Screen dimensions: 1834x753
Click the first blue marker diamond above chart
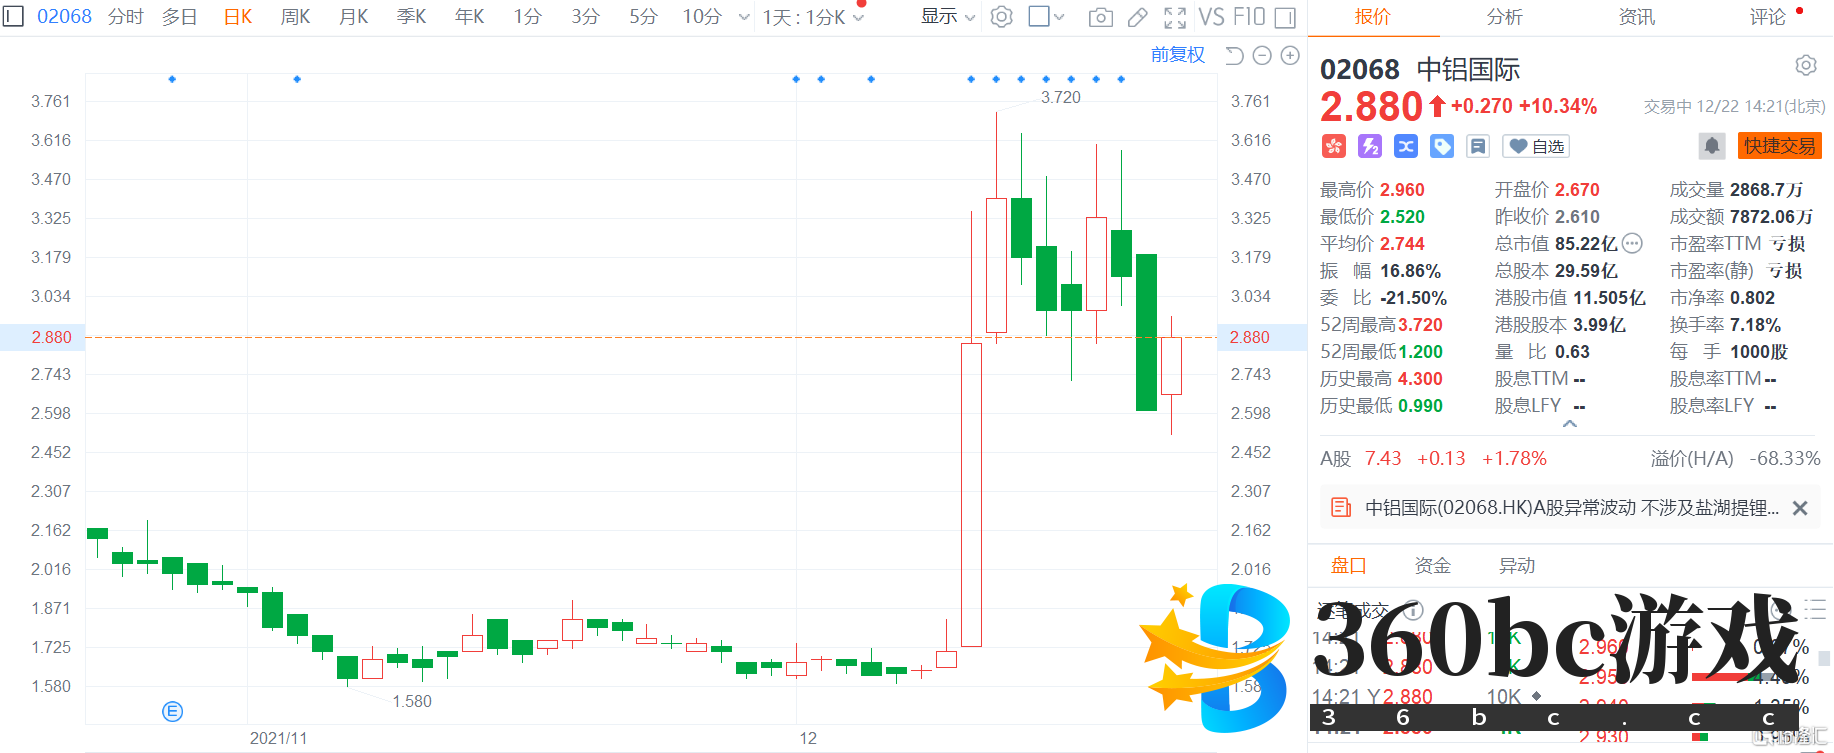(x=172, y=79)
